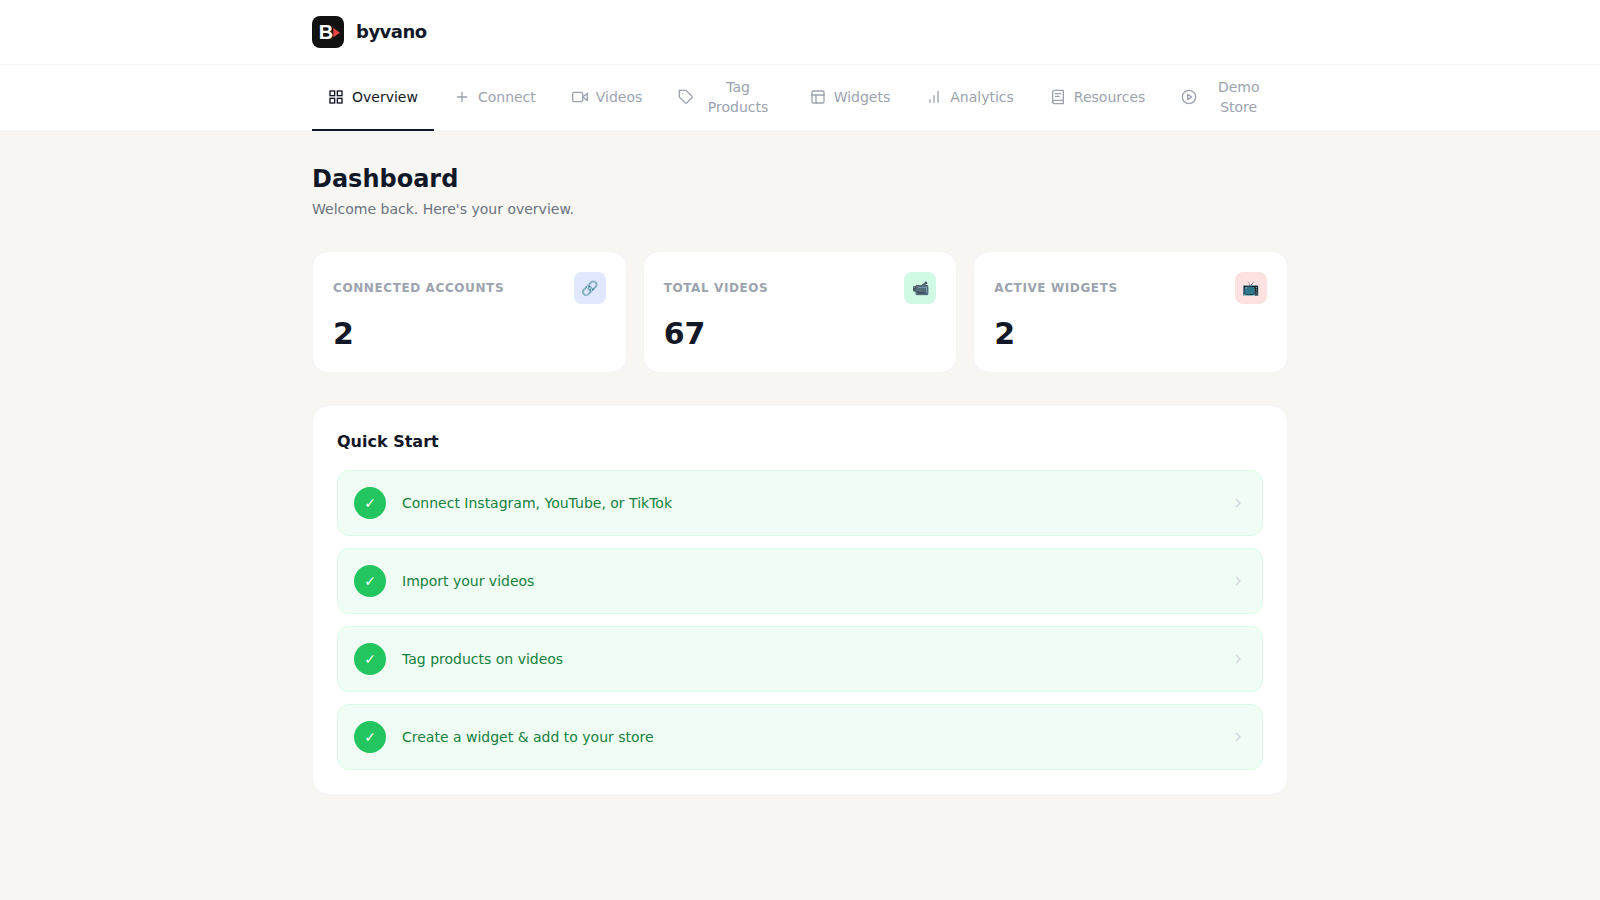1600x900 pixels.
Task: Expand the Import your videos row chevron
Action: tap(1238, 581)
